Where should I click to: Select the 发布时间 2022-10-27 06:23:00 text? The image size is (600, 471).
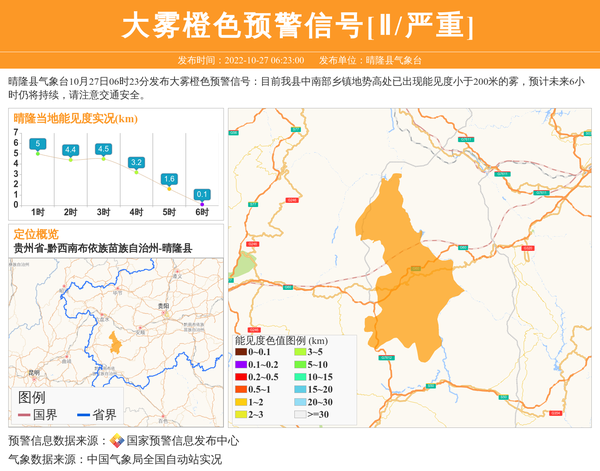click(241, 60)
